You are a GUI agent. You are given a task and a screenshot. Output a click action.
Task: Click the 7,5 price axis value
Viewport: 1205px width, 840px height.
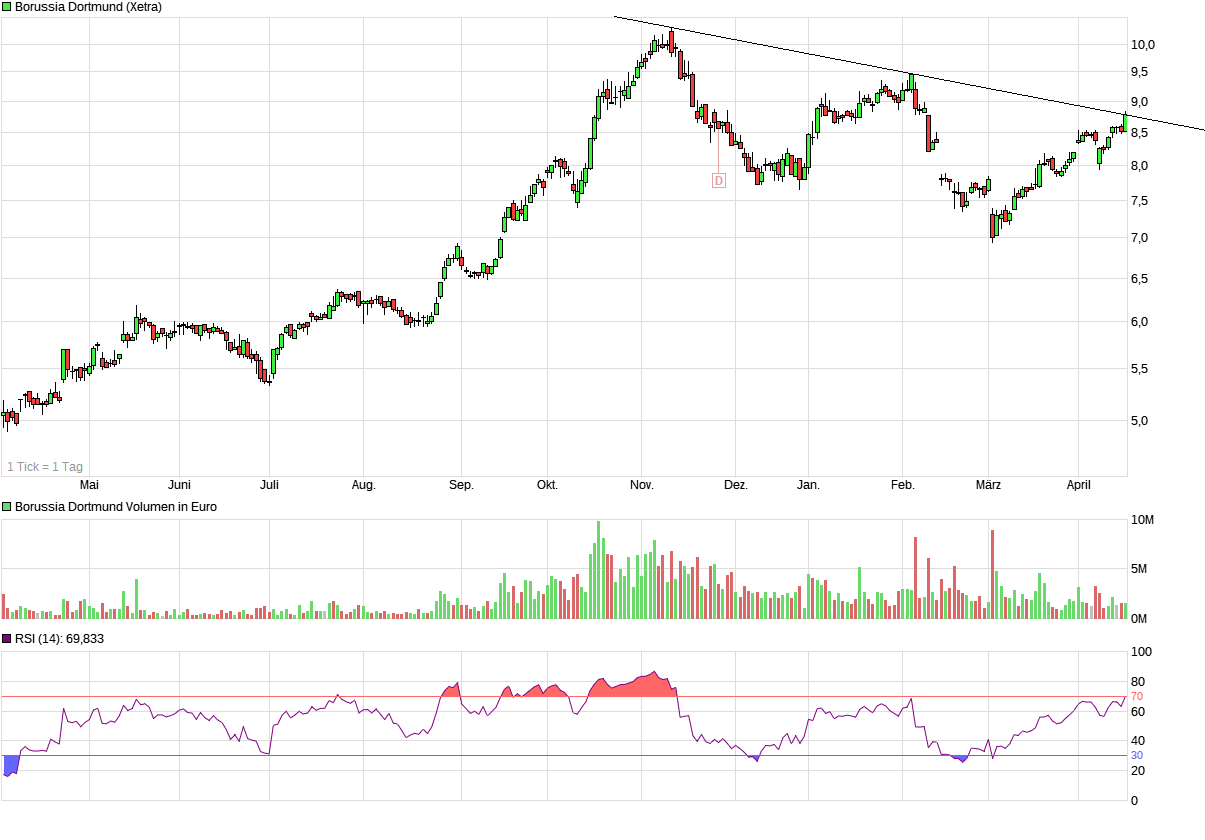[1140, 201]
